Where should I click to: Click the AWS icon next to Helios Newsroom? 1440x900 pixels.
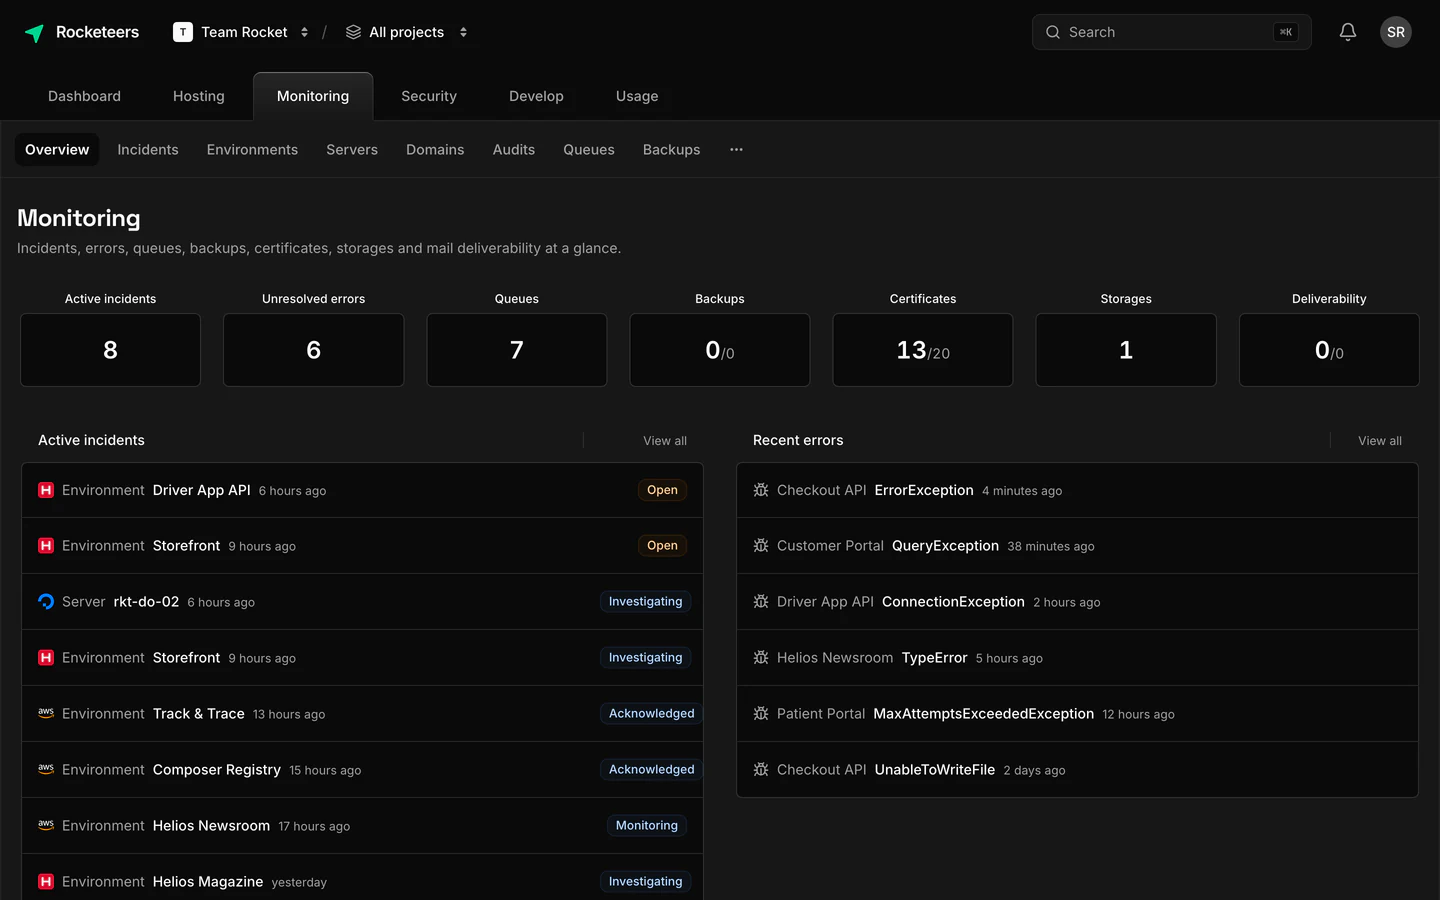pyautogui.click(x=46, y=825)
